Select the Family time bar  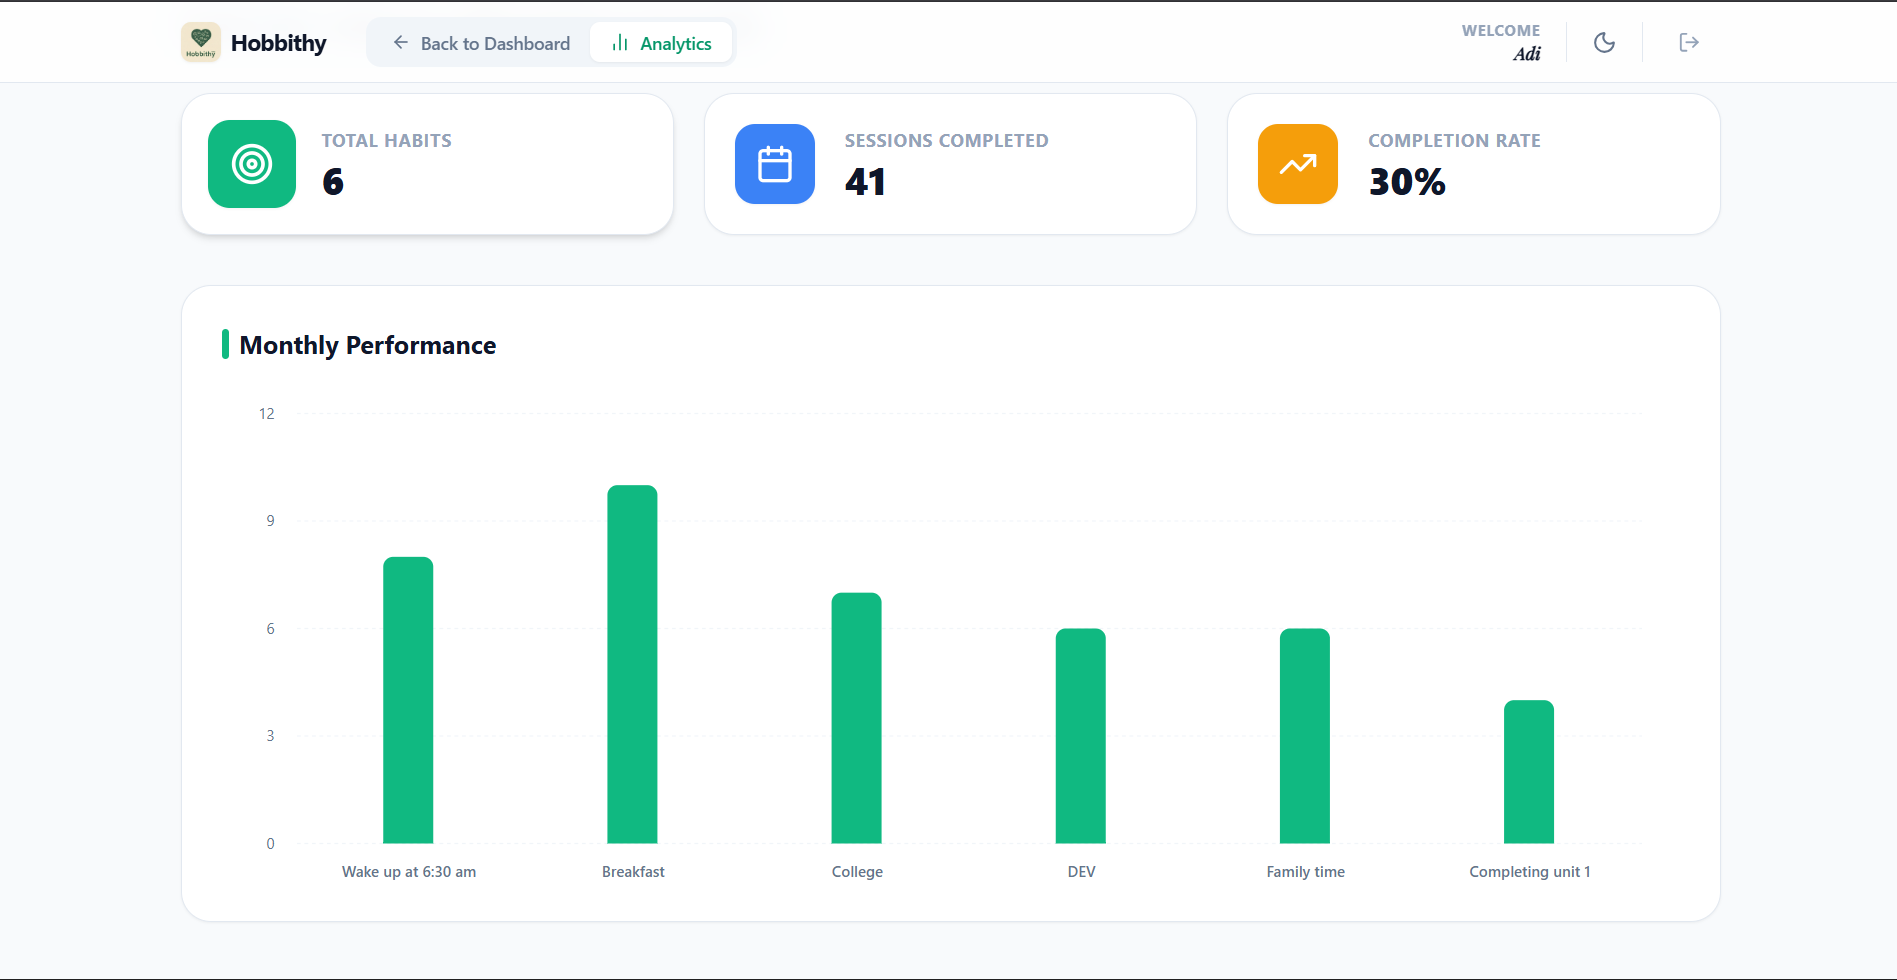click(1305, 735)
